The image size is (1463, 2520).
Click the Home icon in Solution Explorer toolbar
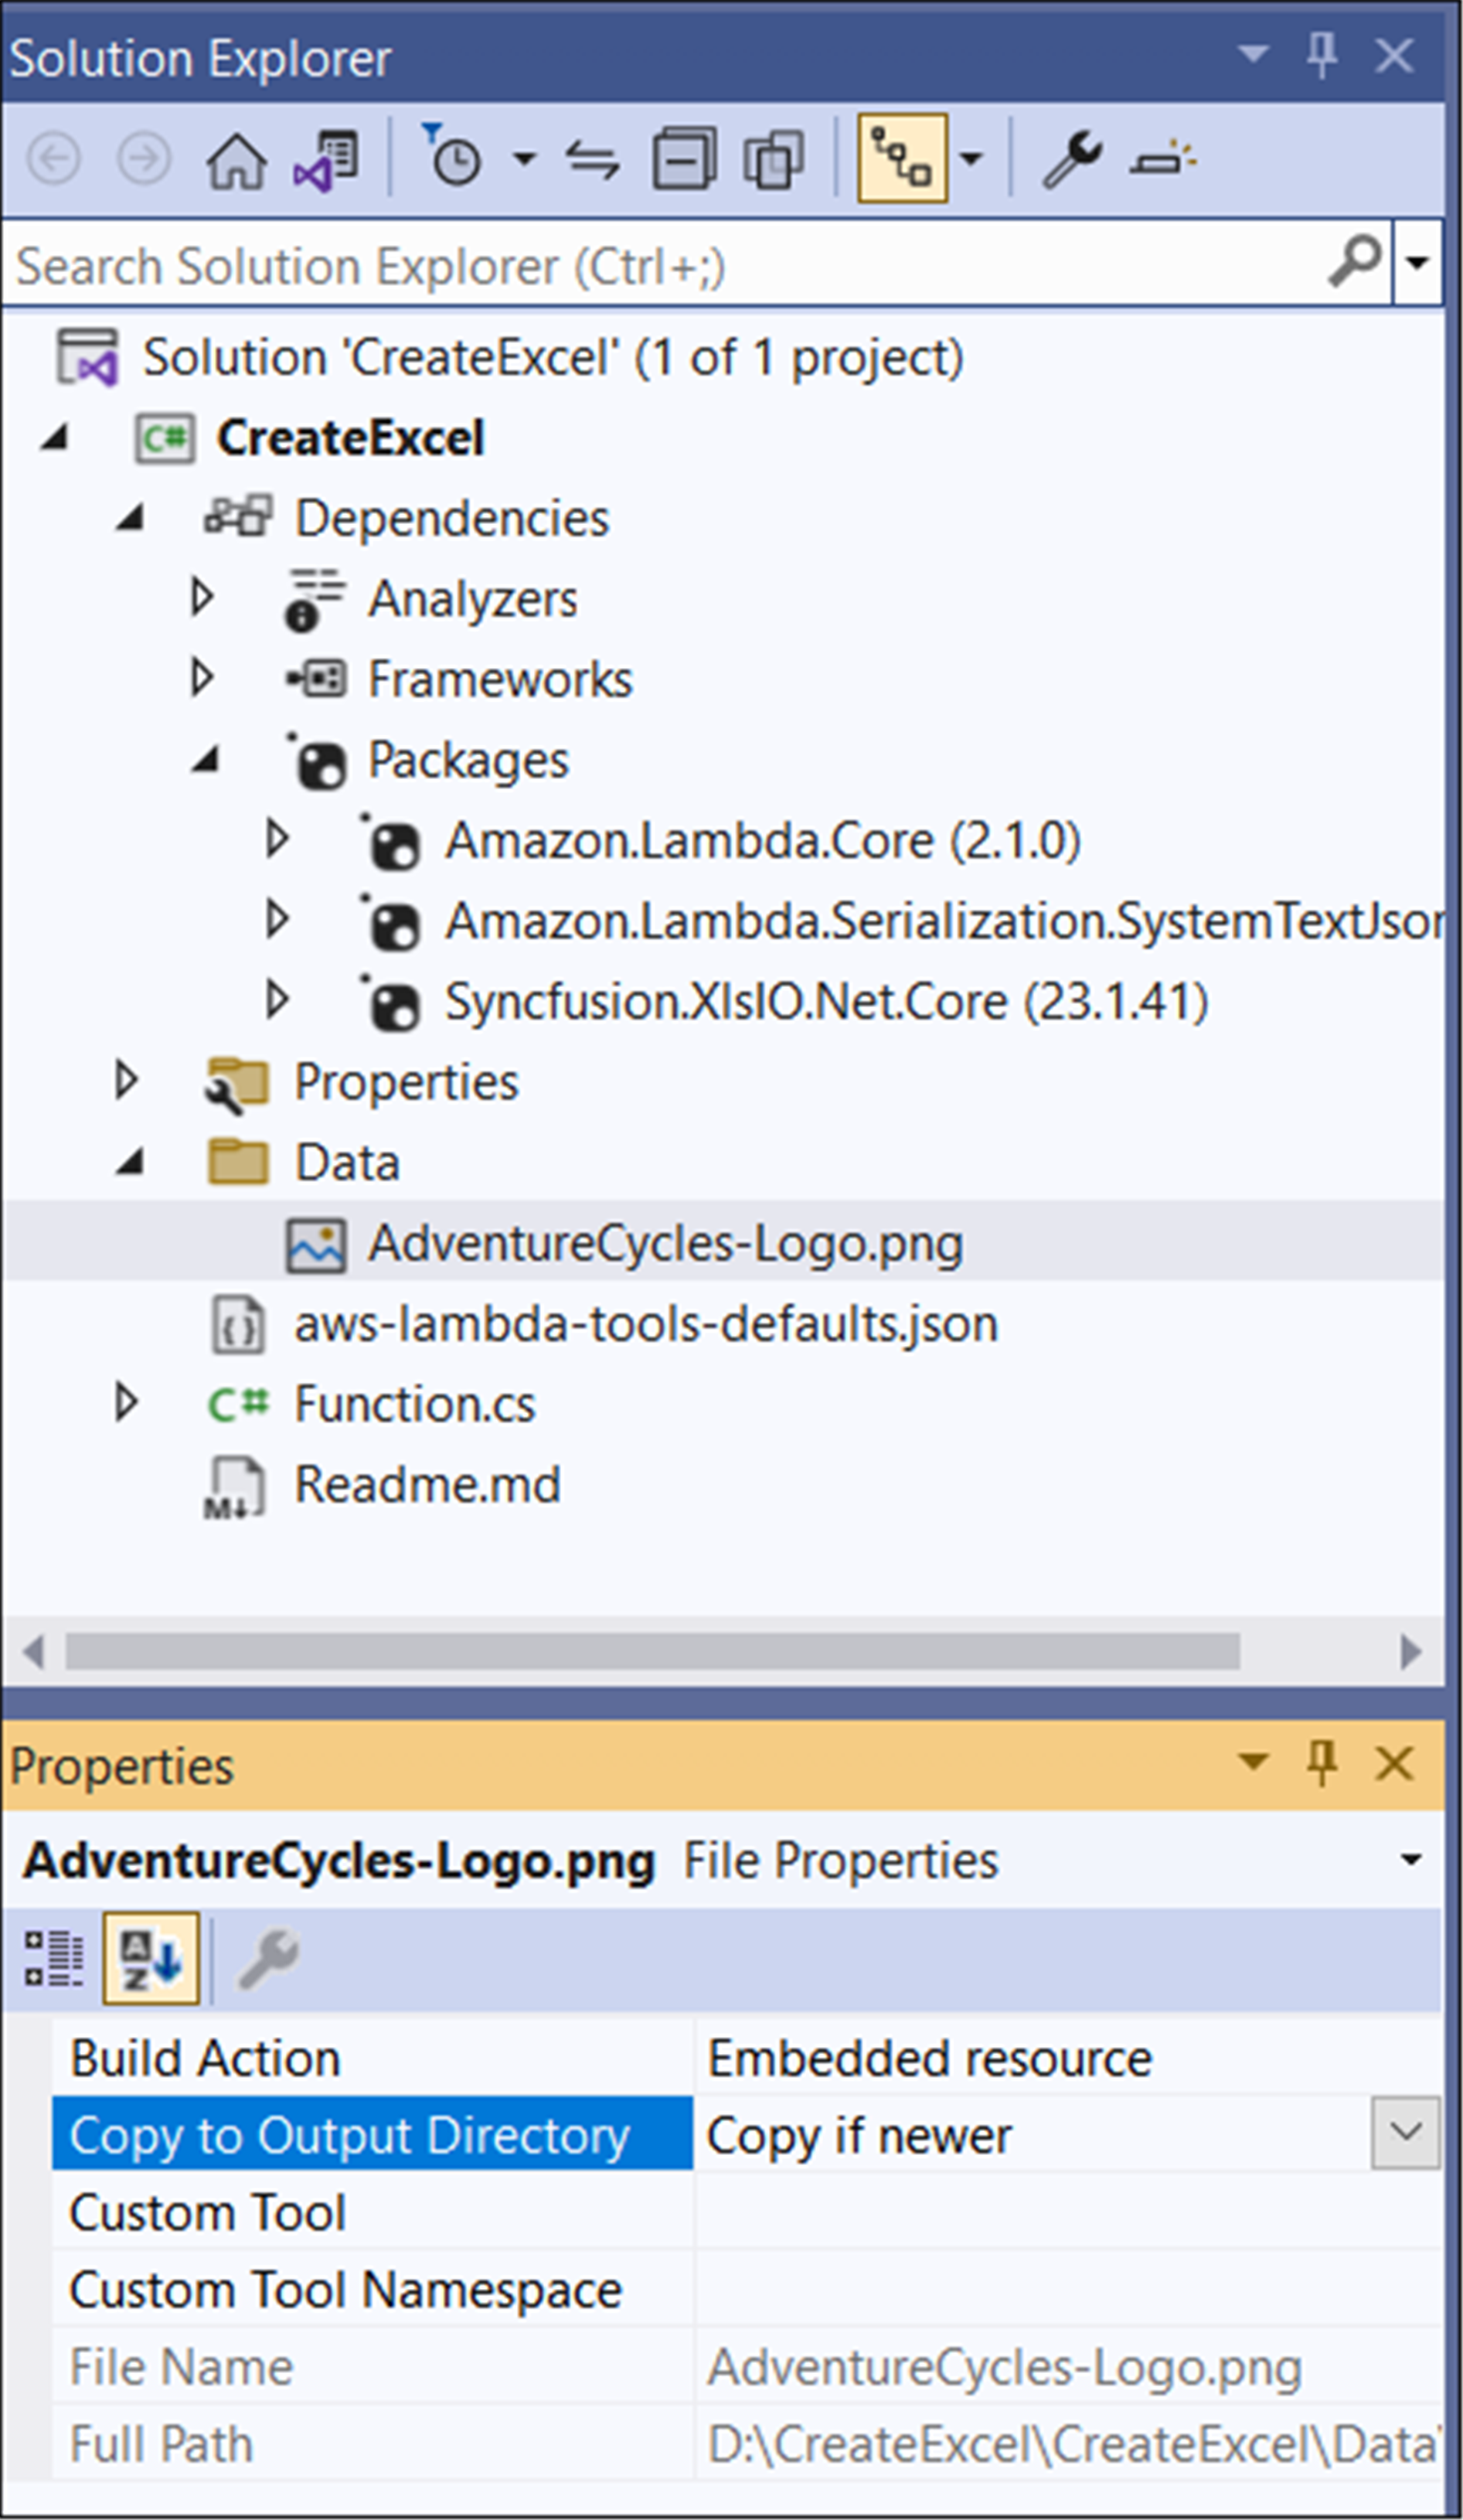coord(236,159)
